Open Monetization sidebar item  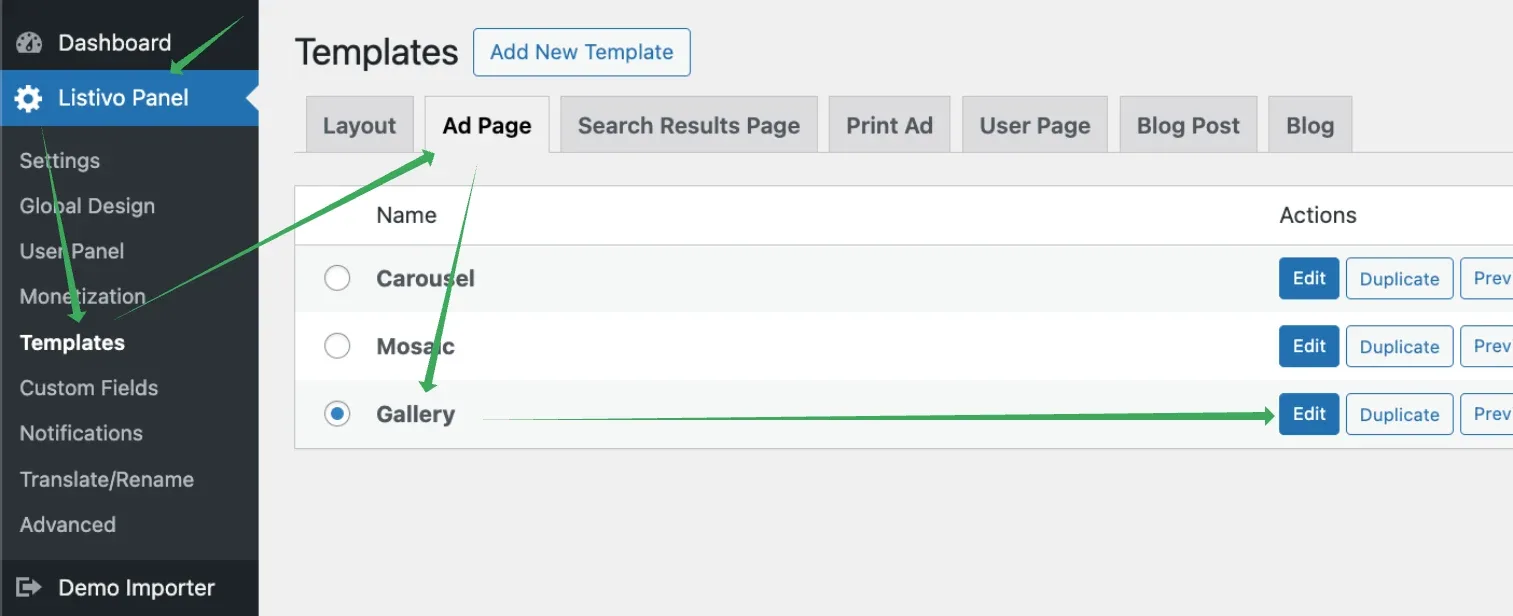coord(83,297)
